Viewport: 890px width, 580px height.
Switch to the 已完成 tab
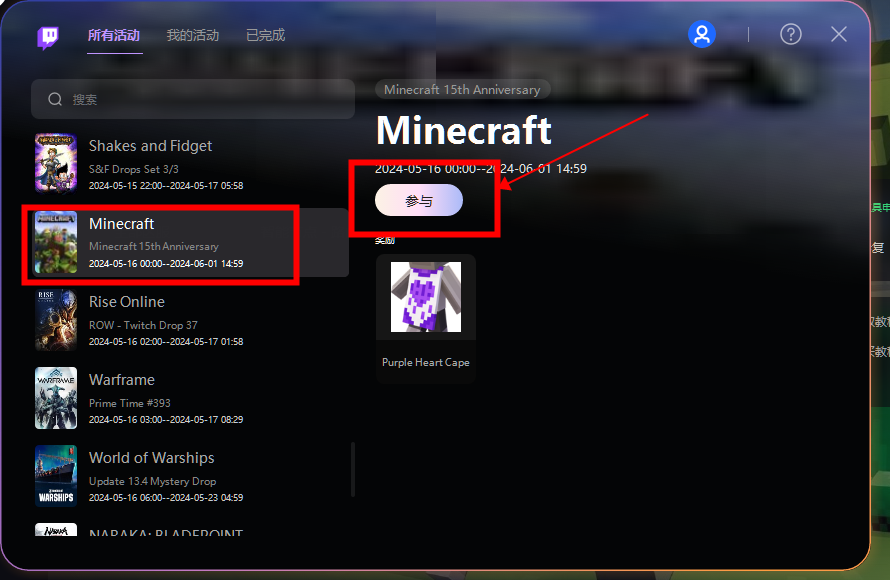coord(266,35)
